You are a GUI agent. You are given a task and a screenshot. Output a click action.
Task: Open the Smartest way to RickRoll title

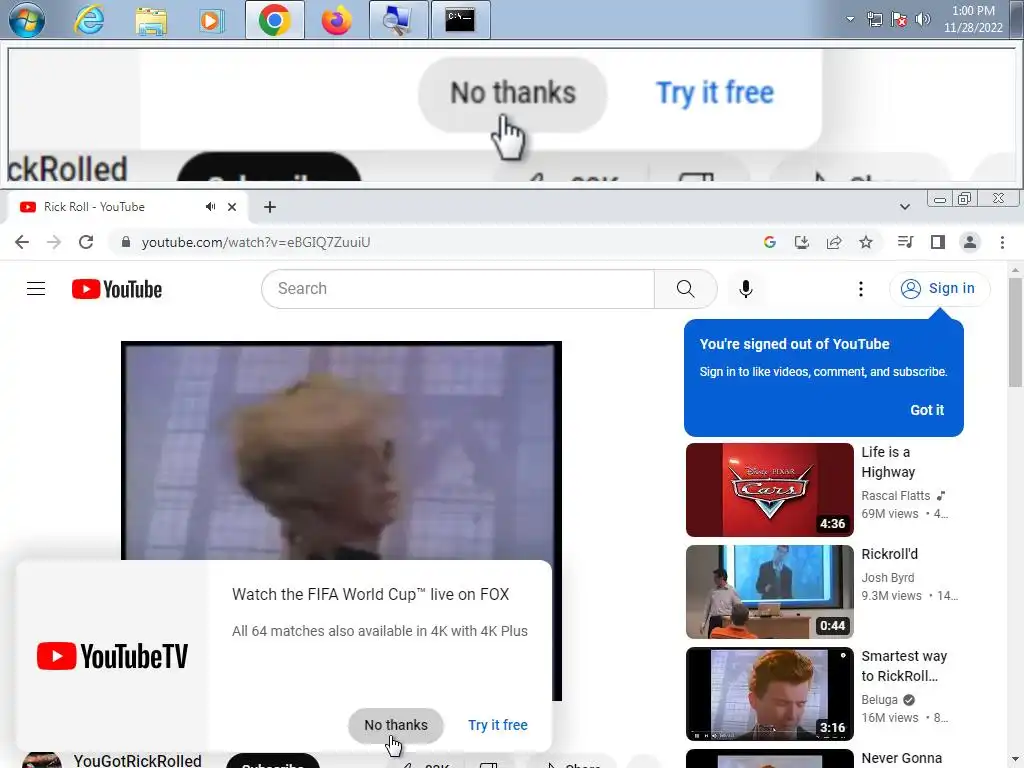point(904,665)
